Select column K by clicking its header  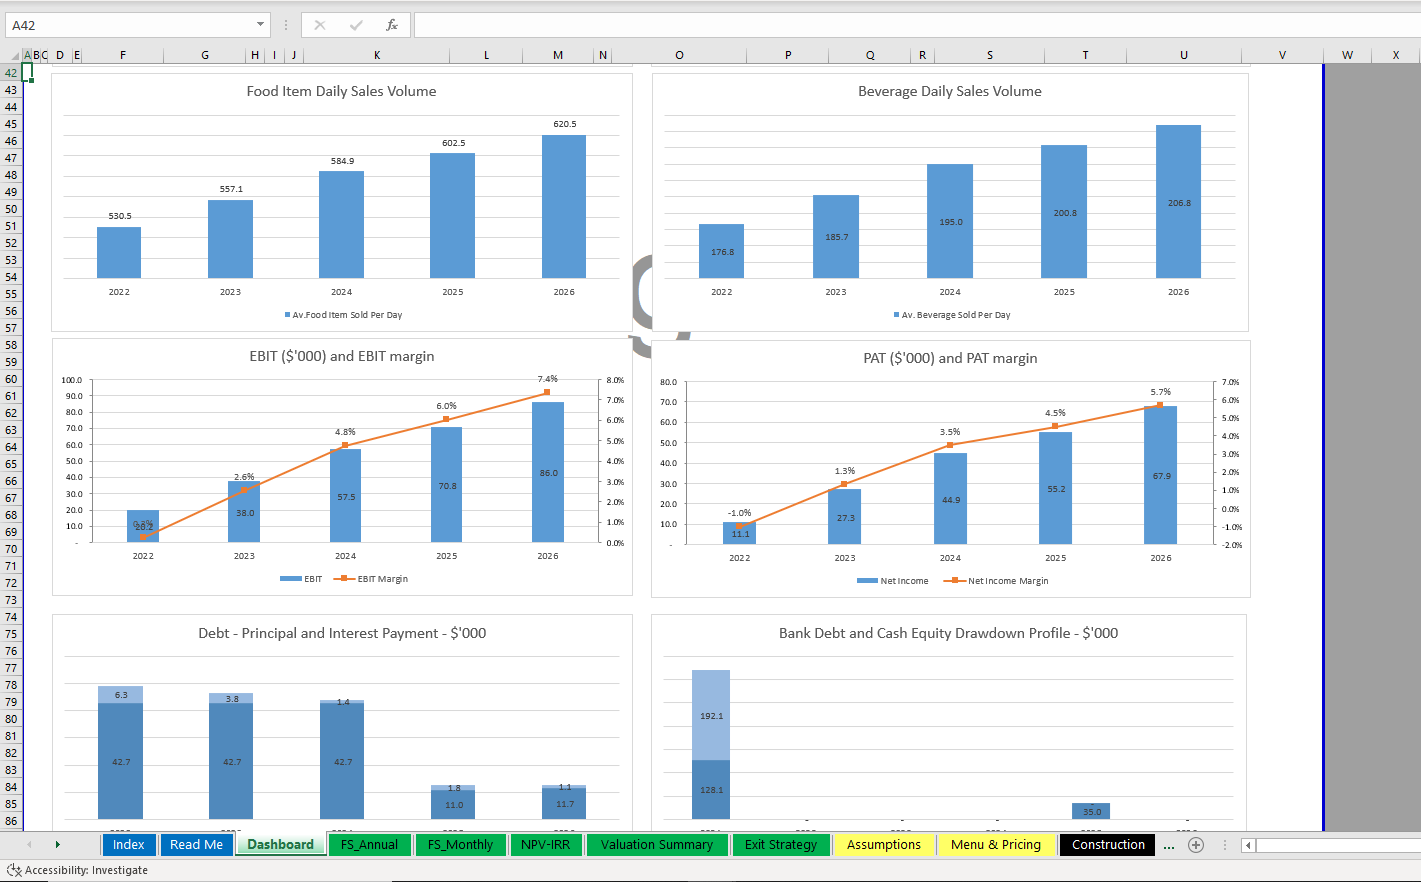coord(377,55)
